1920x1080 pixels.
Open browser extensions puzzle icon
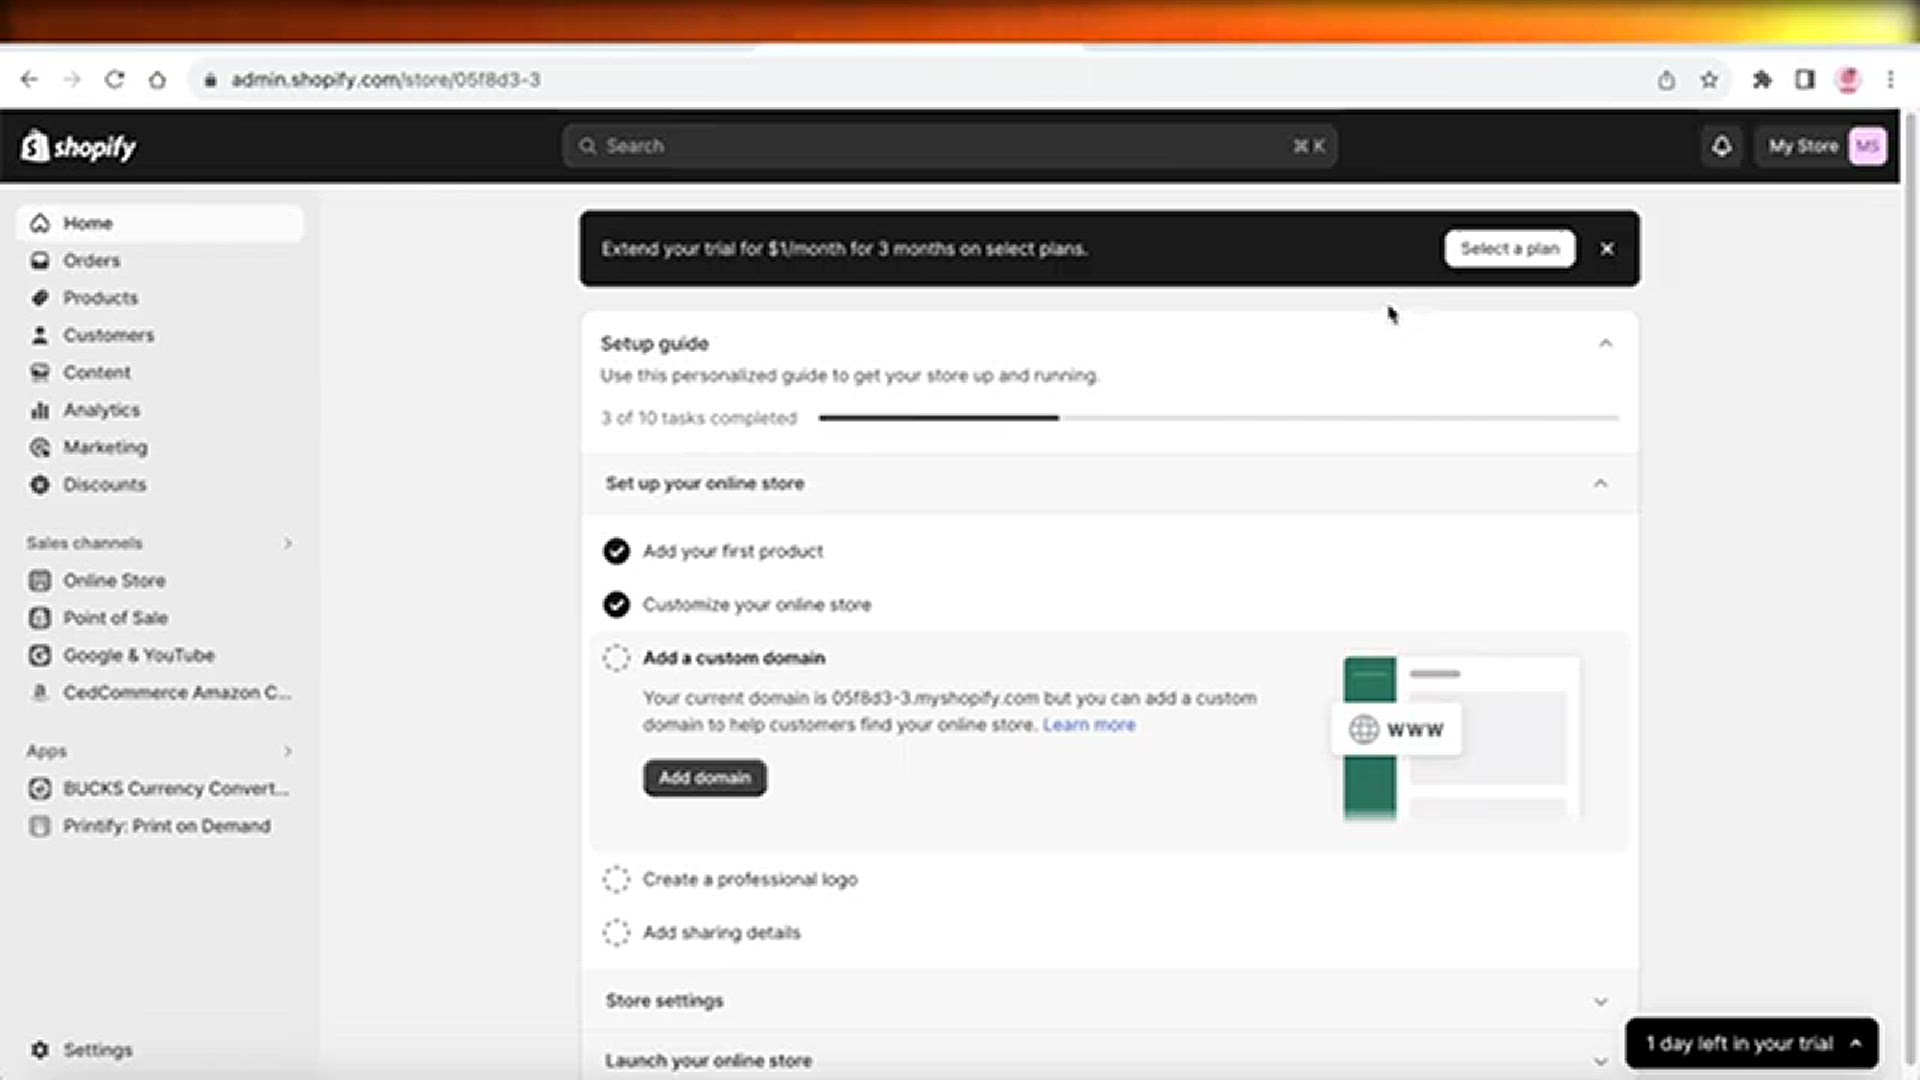1762,80
